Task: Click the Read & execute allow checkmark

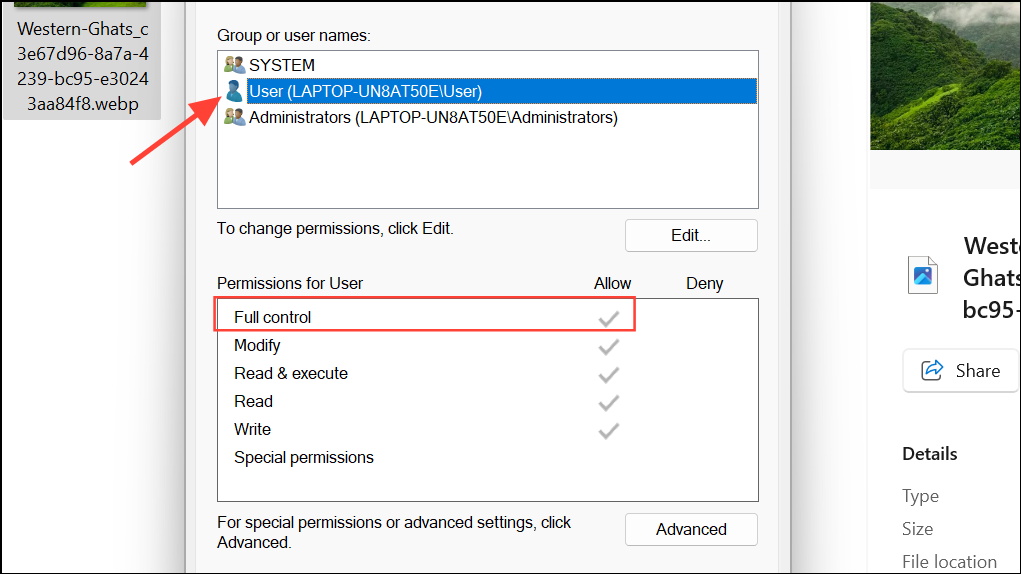Action: 609,375
